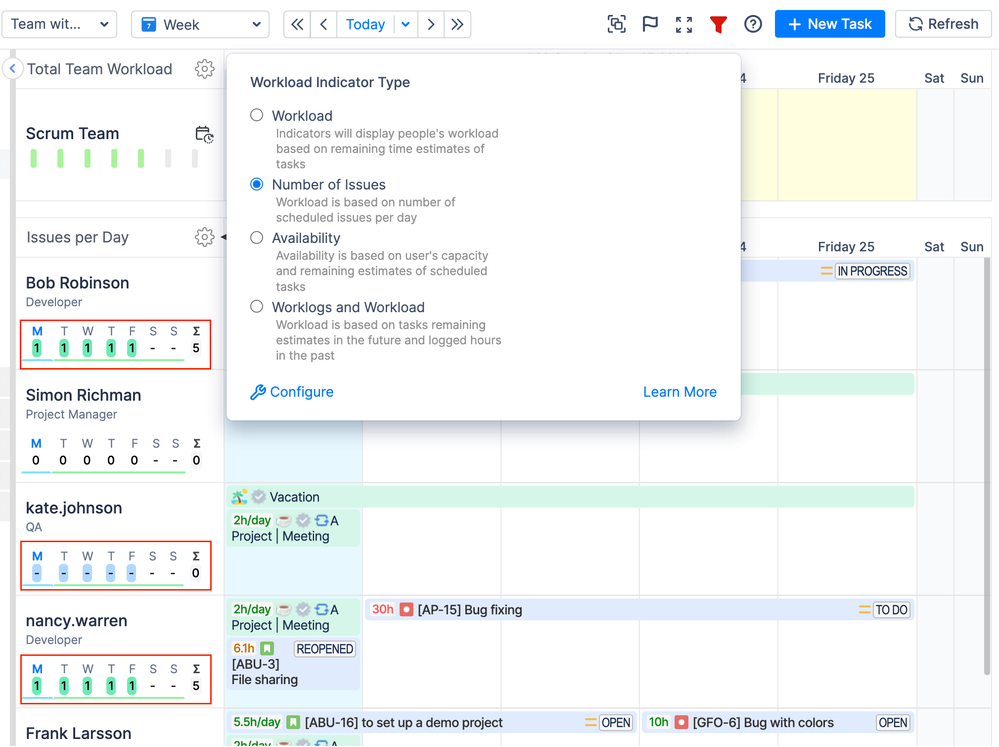Click the REOPENED status badge
The width and height of the screenshot is (999, 747).
(x=325, y=648)
